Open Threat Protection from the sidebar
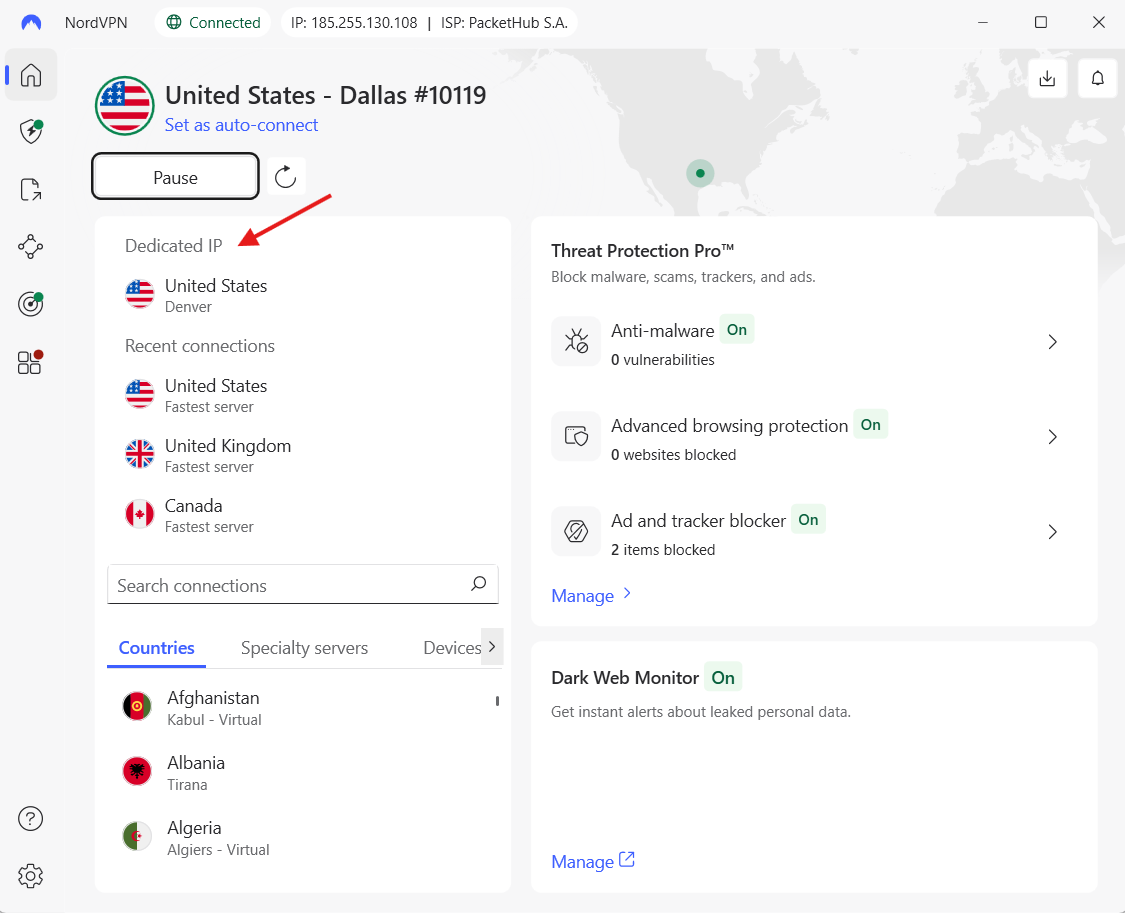 click(x=30, y=131)
